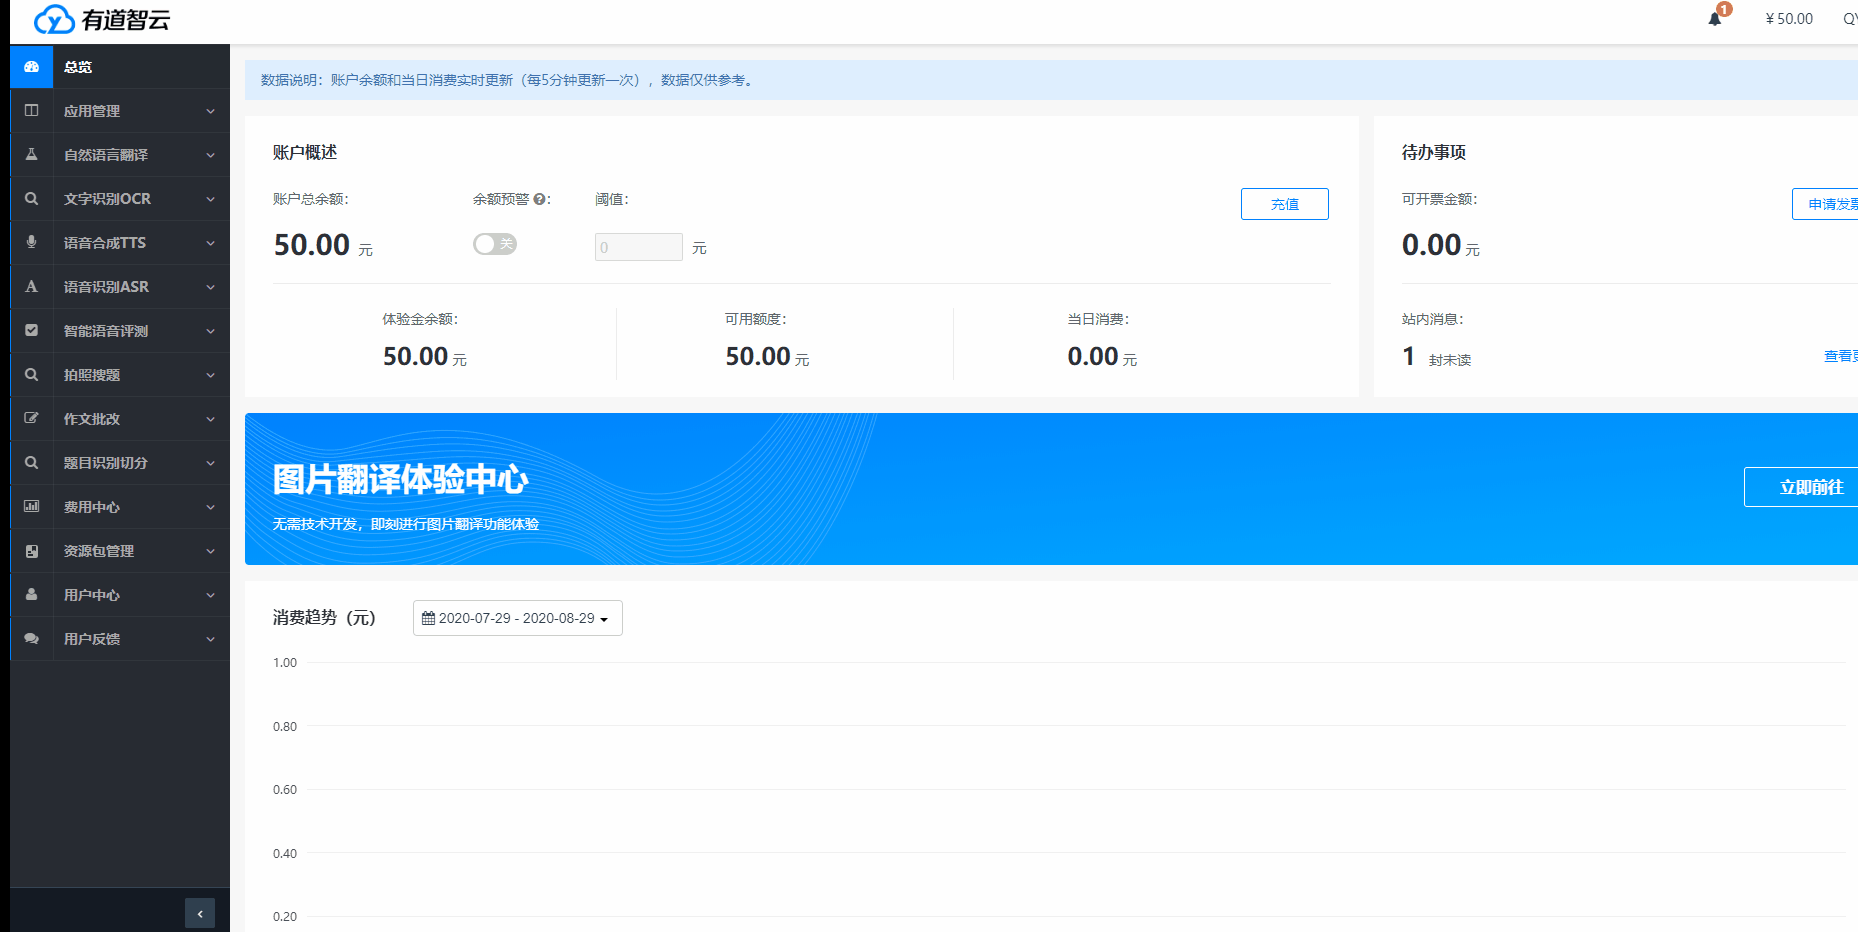The height and width of the screenshot is (932, 1858).
Task: Open the 2020-07-29 - 2020-08-29 date range dropdown
Action: (518, 618)
